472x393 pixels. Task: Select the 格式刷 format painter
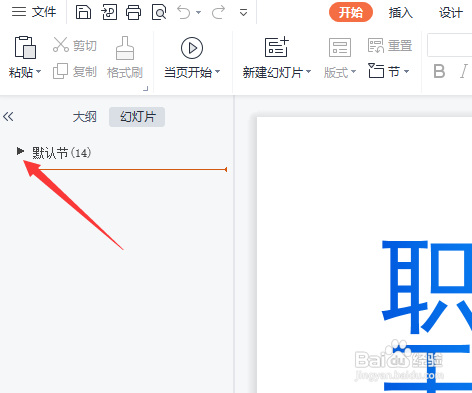tap(125, 57)
